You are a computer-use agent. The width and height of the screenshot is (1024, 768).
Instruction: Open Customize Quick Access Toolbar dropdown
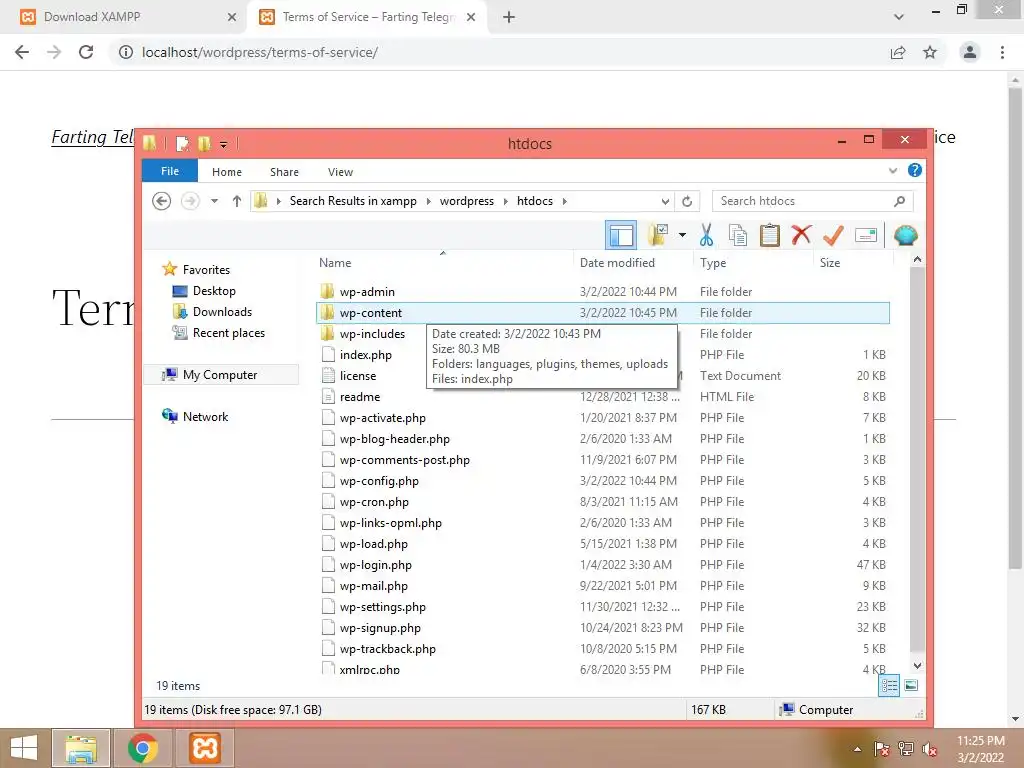223,144
